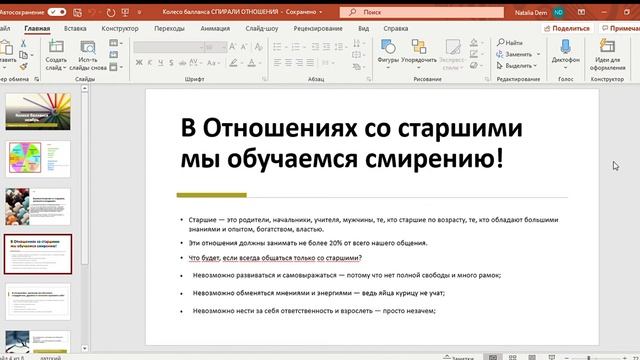Toggle text shadow S formatting
Image resolution: width=640 pixels, height=360 pixels.
[171, 63]
